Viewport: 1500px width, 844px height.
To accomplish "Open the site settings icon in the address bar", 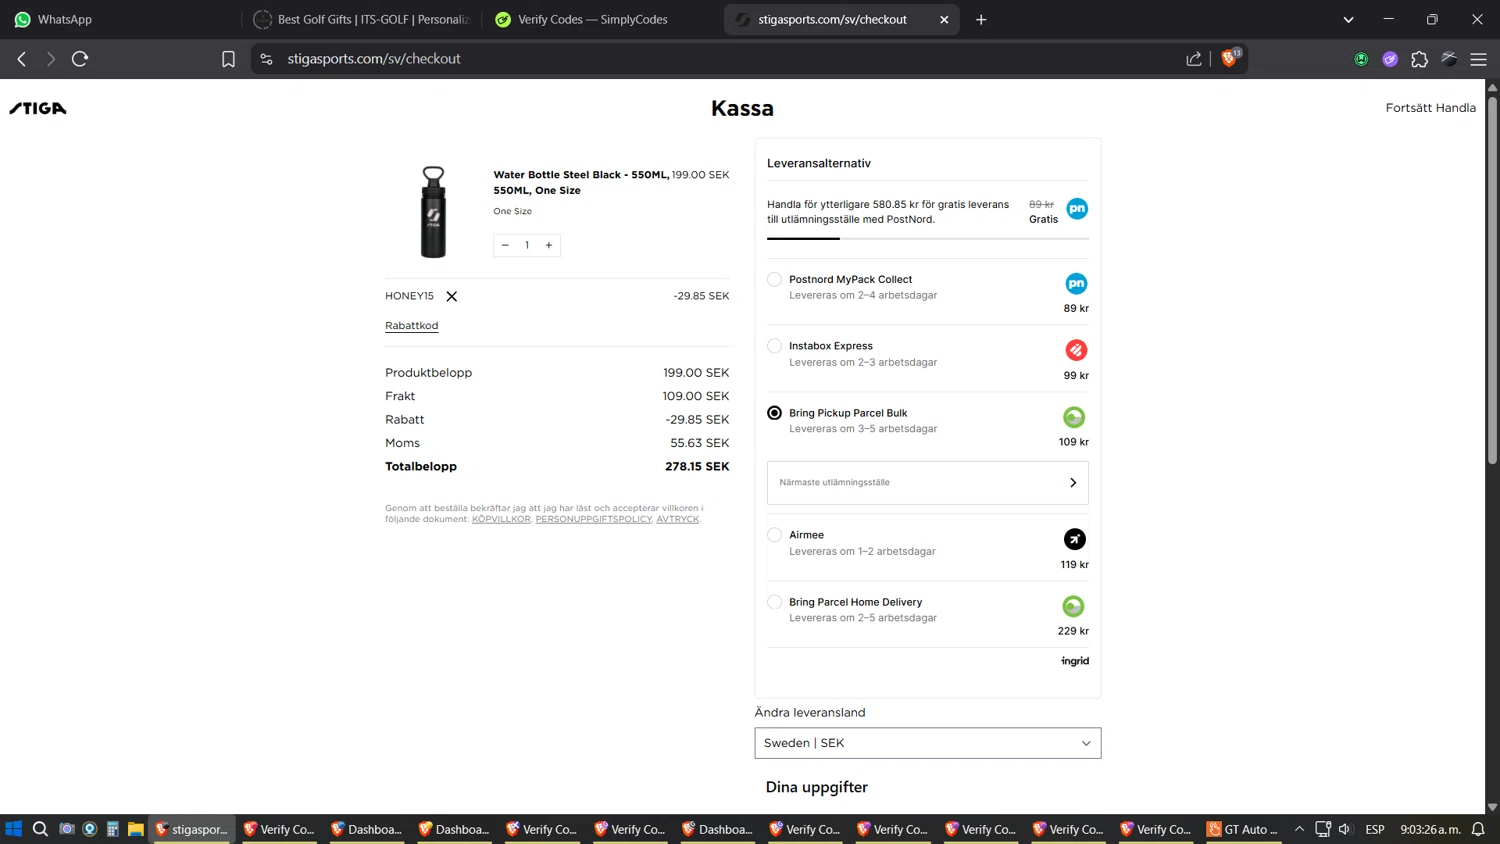I will point(266,59).
